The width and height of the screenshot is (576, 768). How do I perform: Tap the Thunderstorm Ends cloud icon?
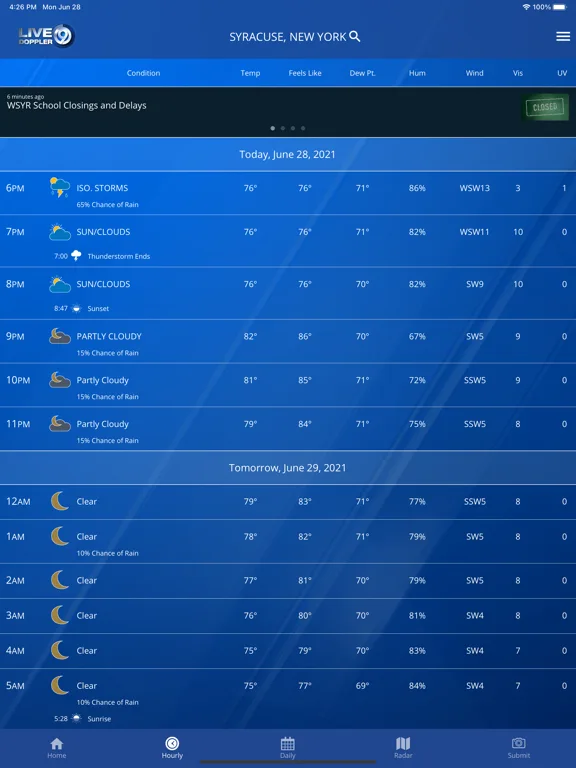[x=76, y=256]
